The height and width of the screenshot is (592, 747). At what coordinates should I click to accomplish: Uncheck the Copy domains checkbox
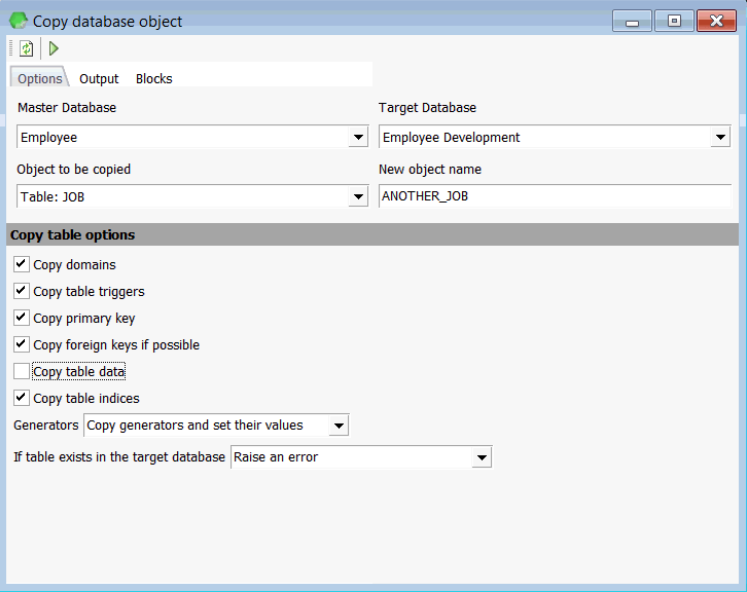pos(22,264)
